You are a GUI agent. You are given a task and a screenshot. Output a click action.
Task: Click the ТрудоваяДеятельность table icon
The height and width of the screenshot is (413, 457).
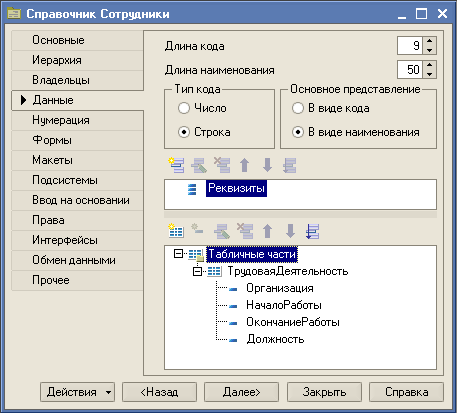click(214, 271)
